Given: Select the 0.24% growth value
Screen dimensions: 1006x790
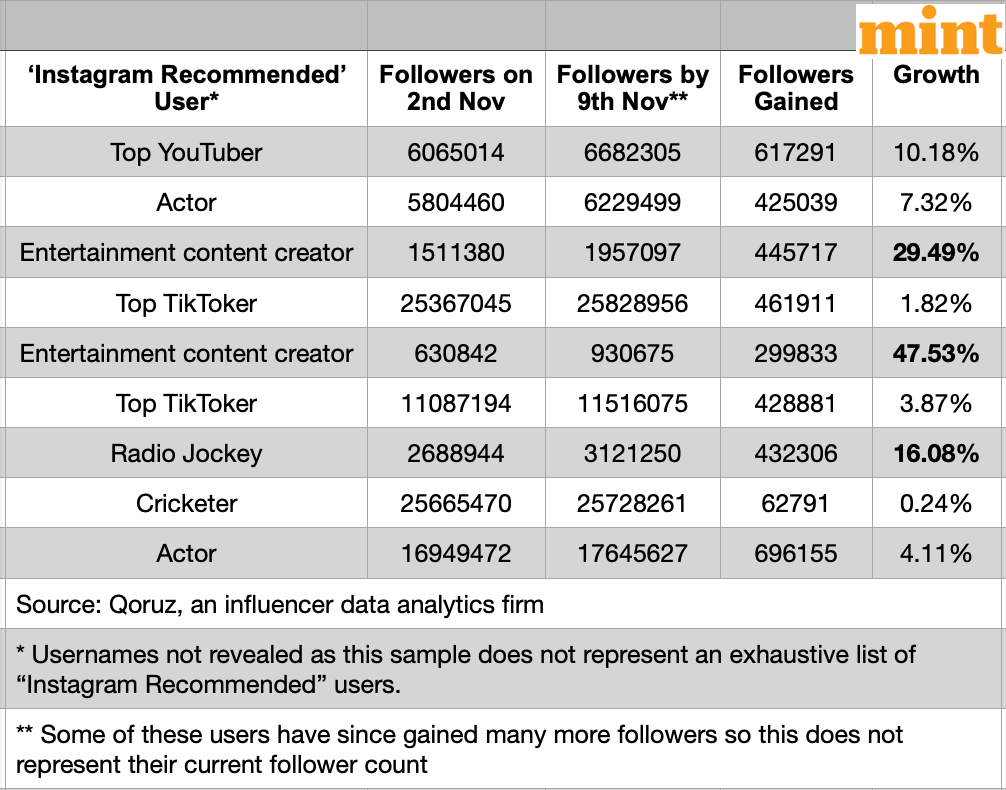Looking at the screenshot, I should tap(936, 503).
